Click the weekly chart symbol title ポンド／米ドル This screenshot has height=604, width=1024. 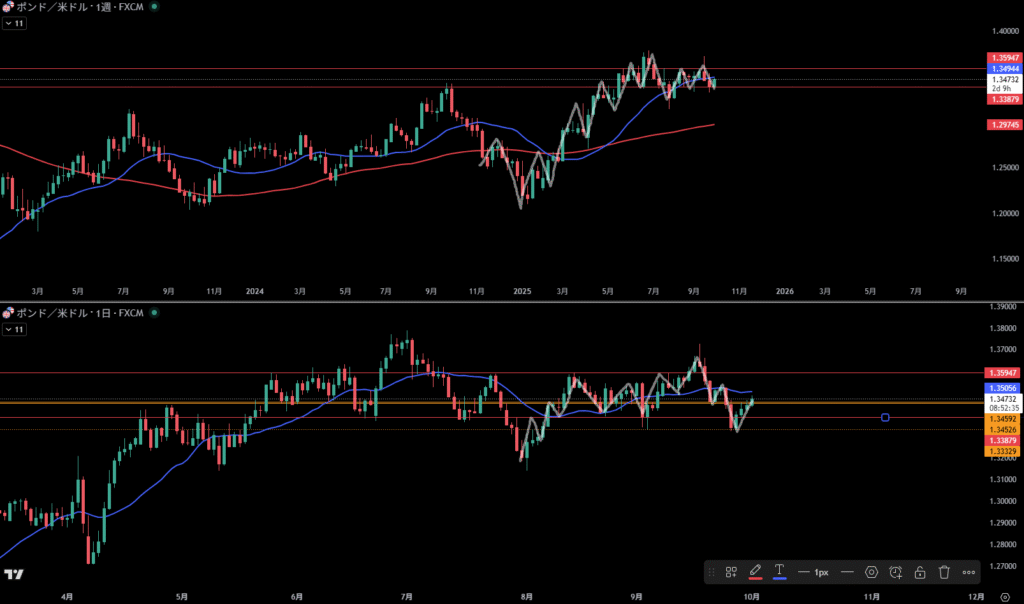tap(48, 7)
